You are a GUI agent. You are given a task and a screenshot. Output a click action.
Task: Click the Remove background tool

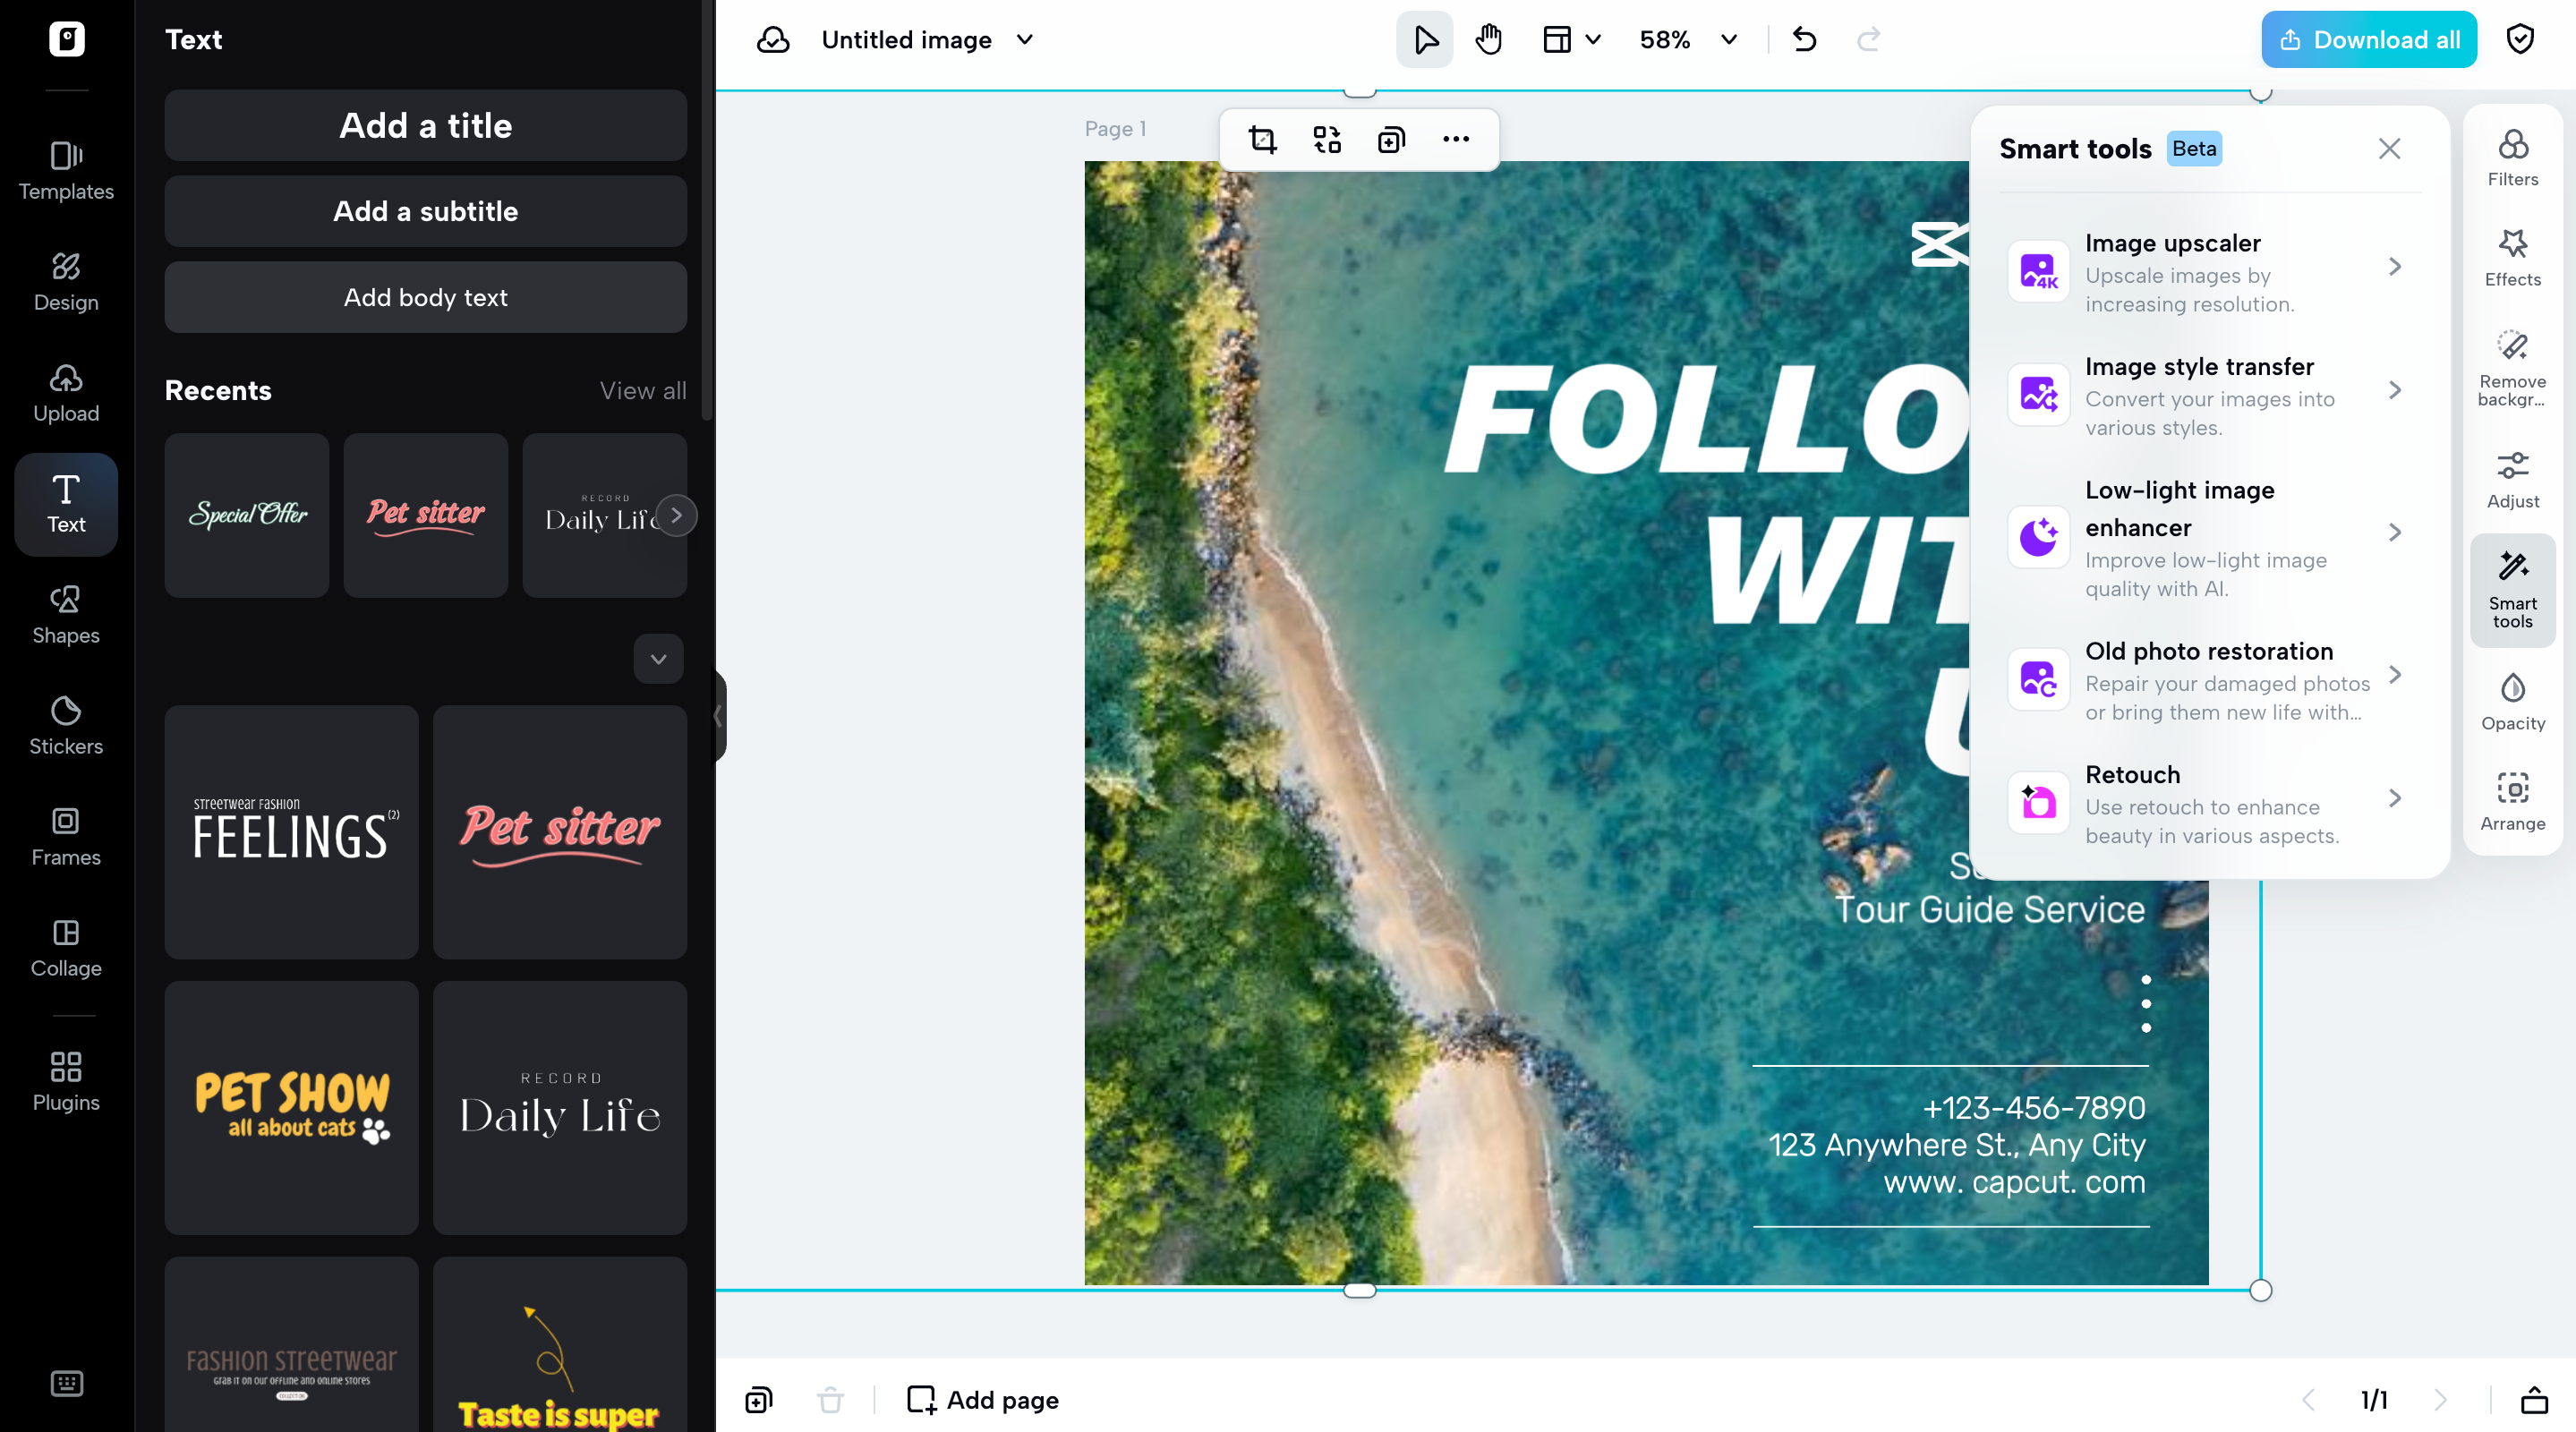point(2513,368)
